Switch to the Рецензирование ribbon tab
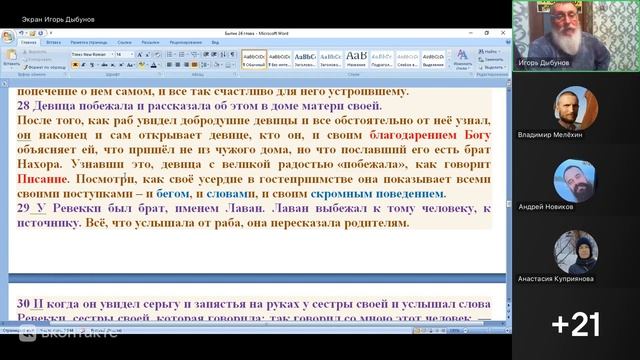 click(x=185, y=42)
